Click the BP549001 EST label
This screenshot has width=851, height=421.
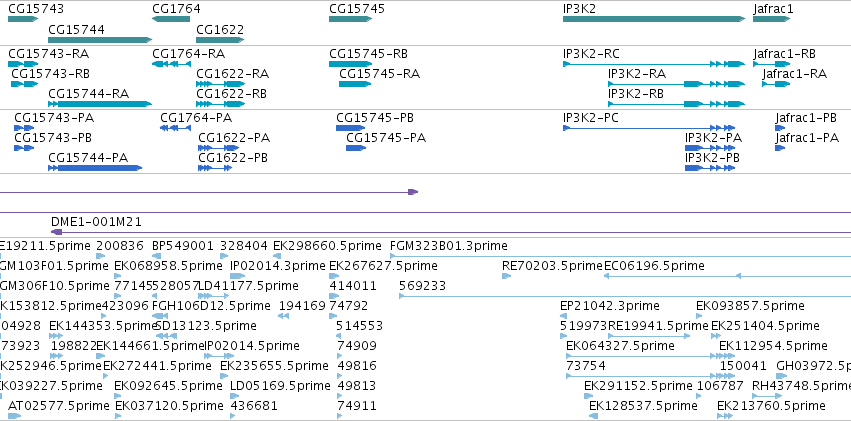coord(183,246)
